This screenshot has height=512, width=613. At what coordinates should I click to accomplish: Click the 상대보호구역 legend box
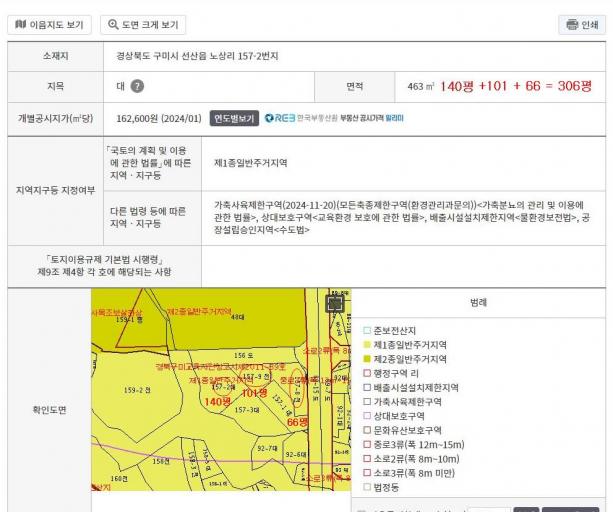[x=367, y=416]
